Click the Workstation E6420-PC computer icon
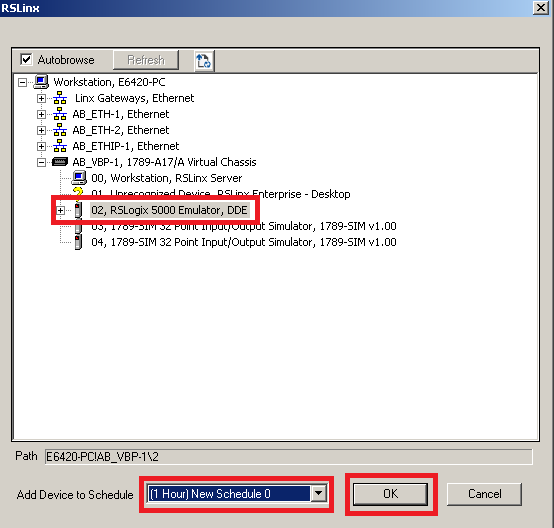 (x=41, y=82)
